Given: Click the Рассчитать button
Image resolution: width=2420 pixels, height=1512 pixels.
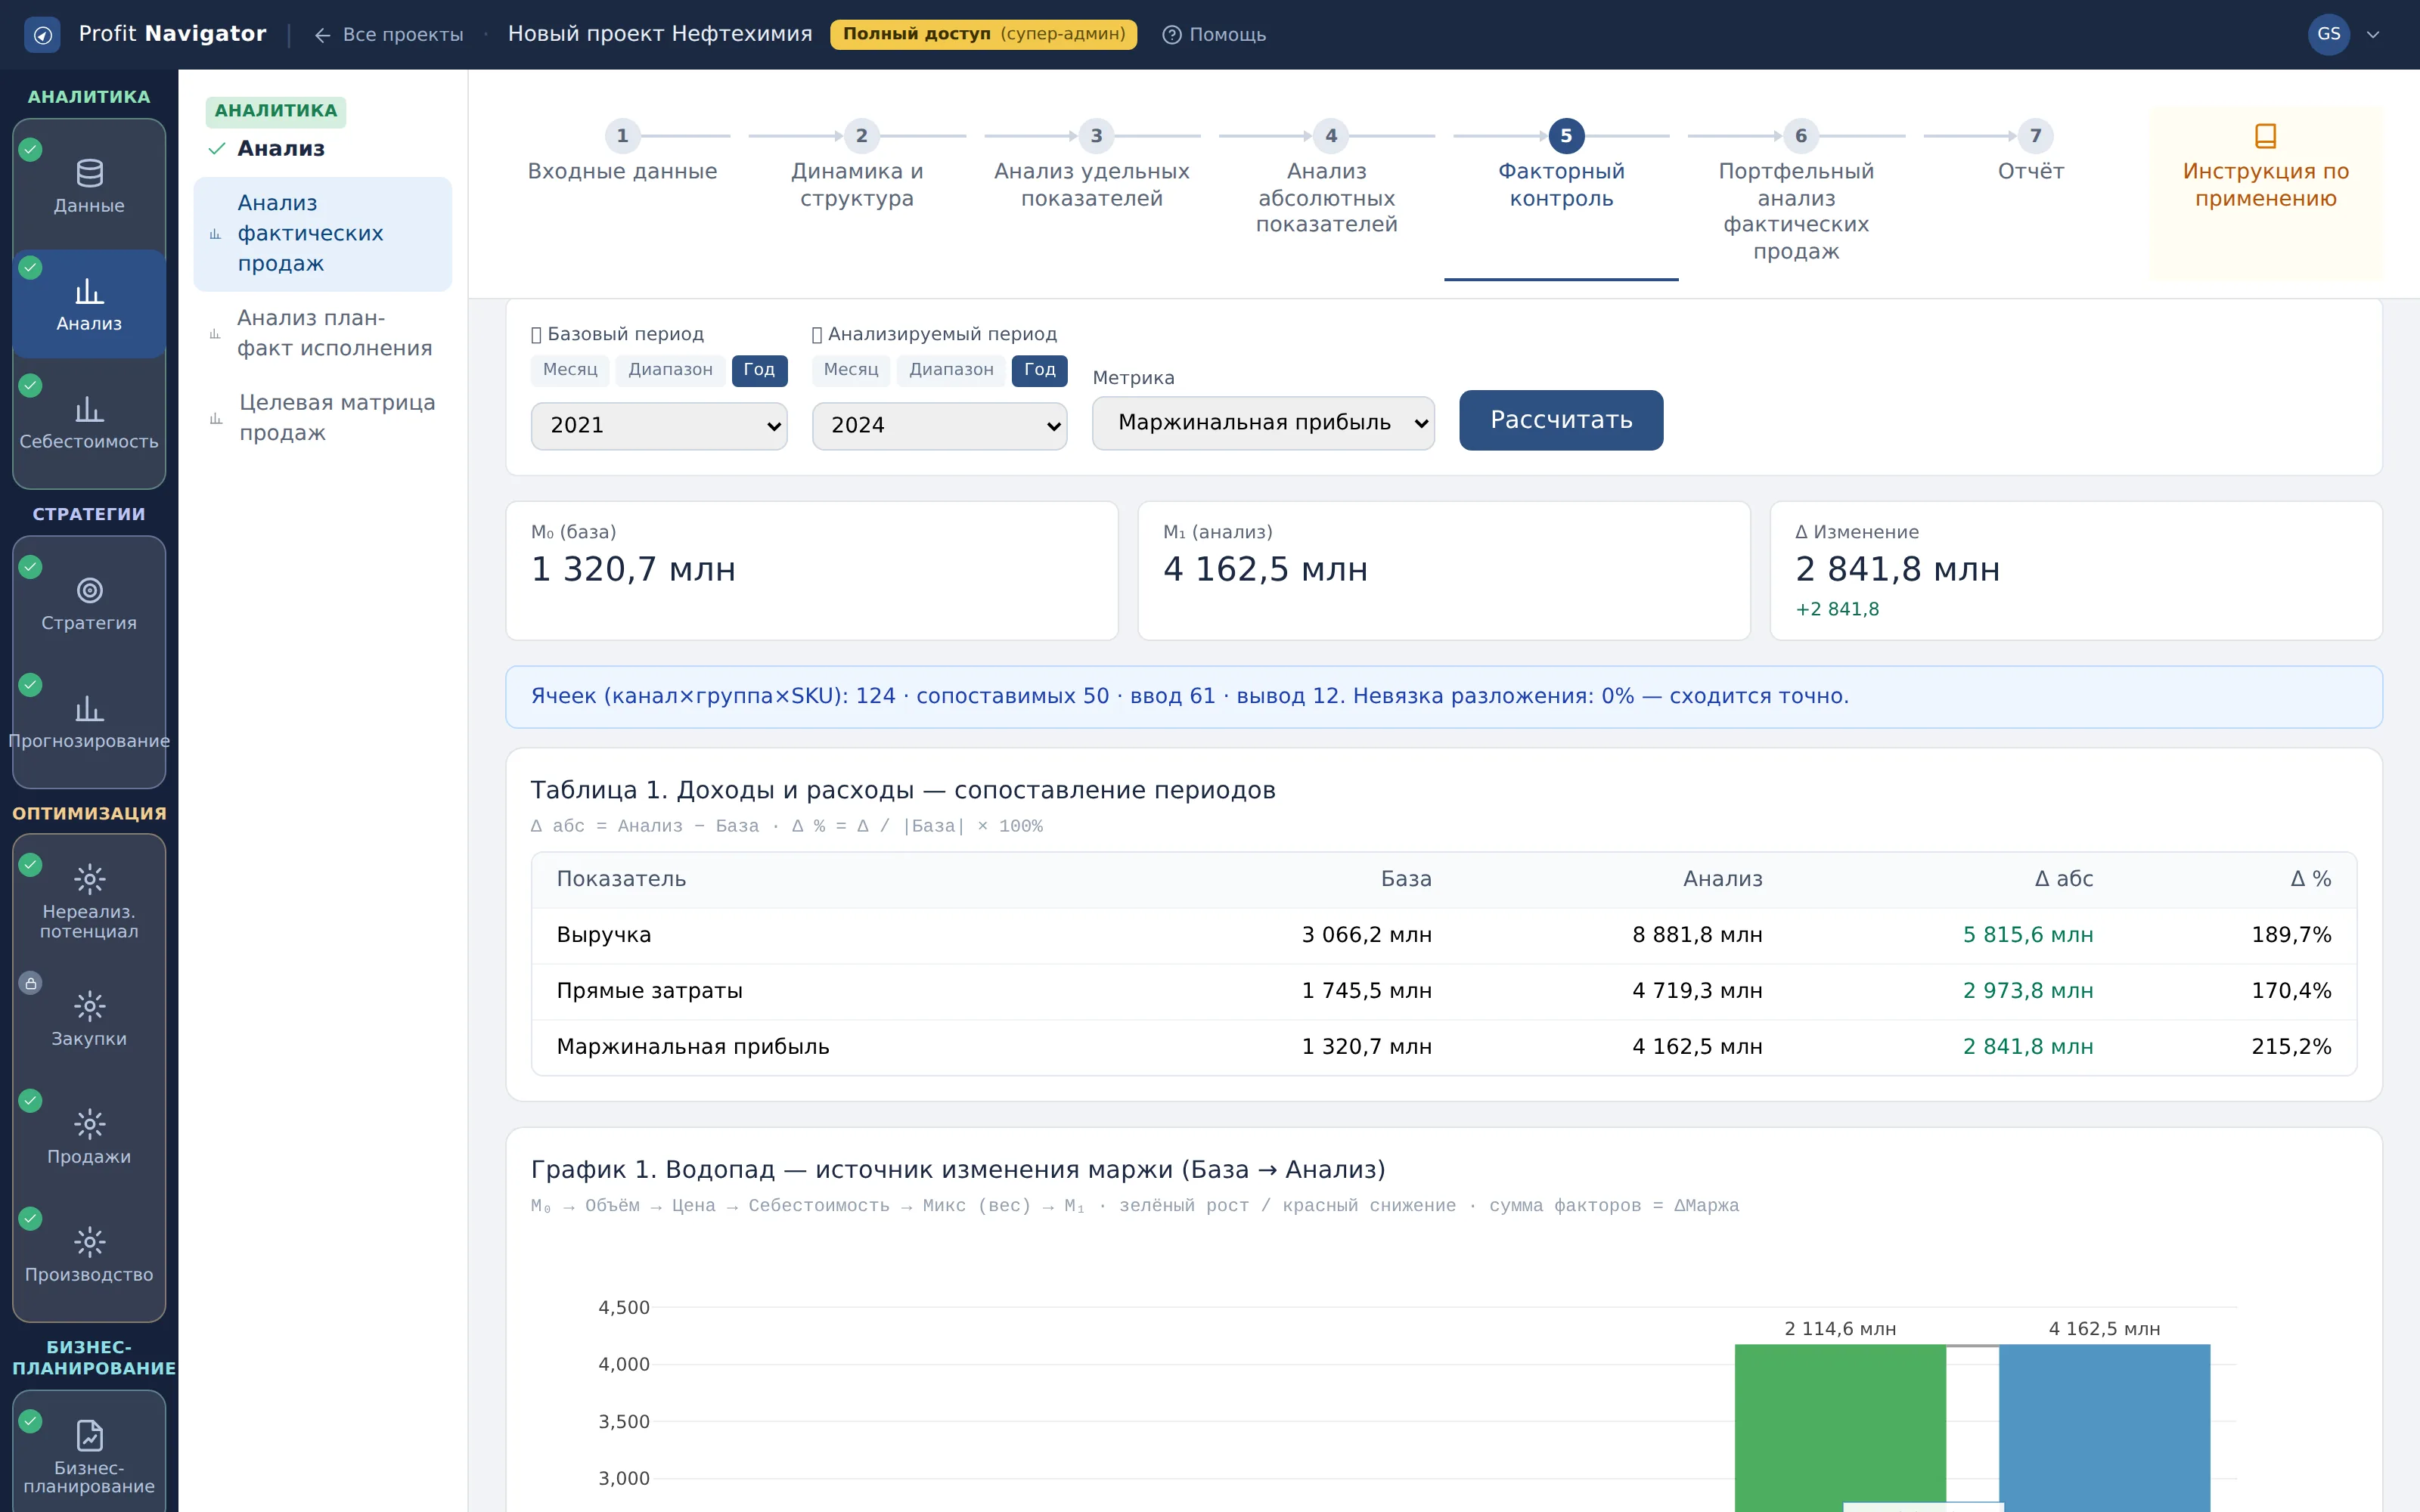Looking at the screenshot, I should pos(1561,420).
